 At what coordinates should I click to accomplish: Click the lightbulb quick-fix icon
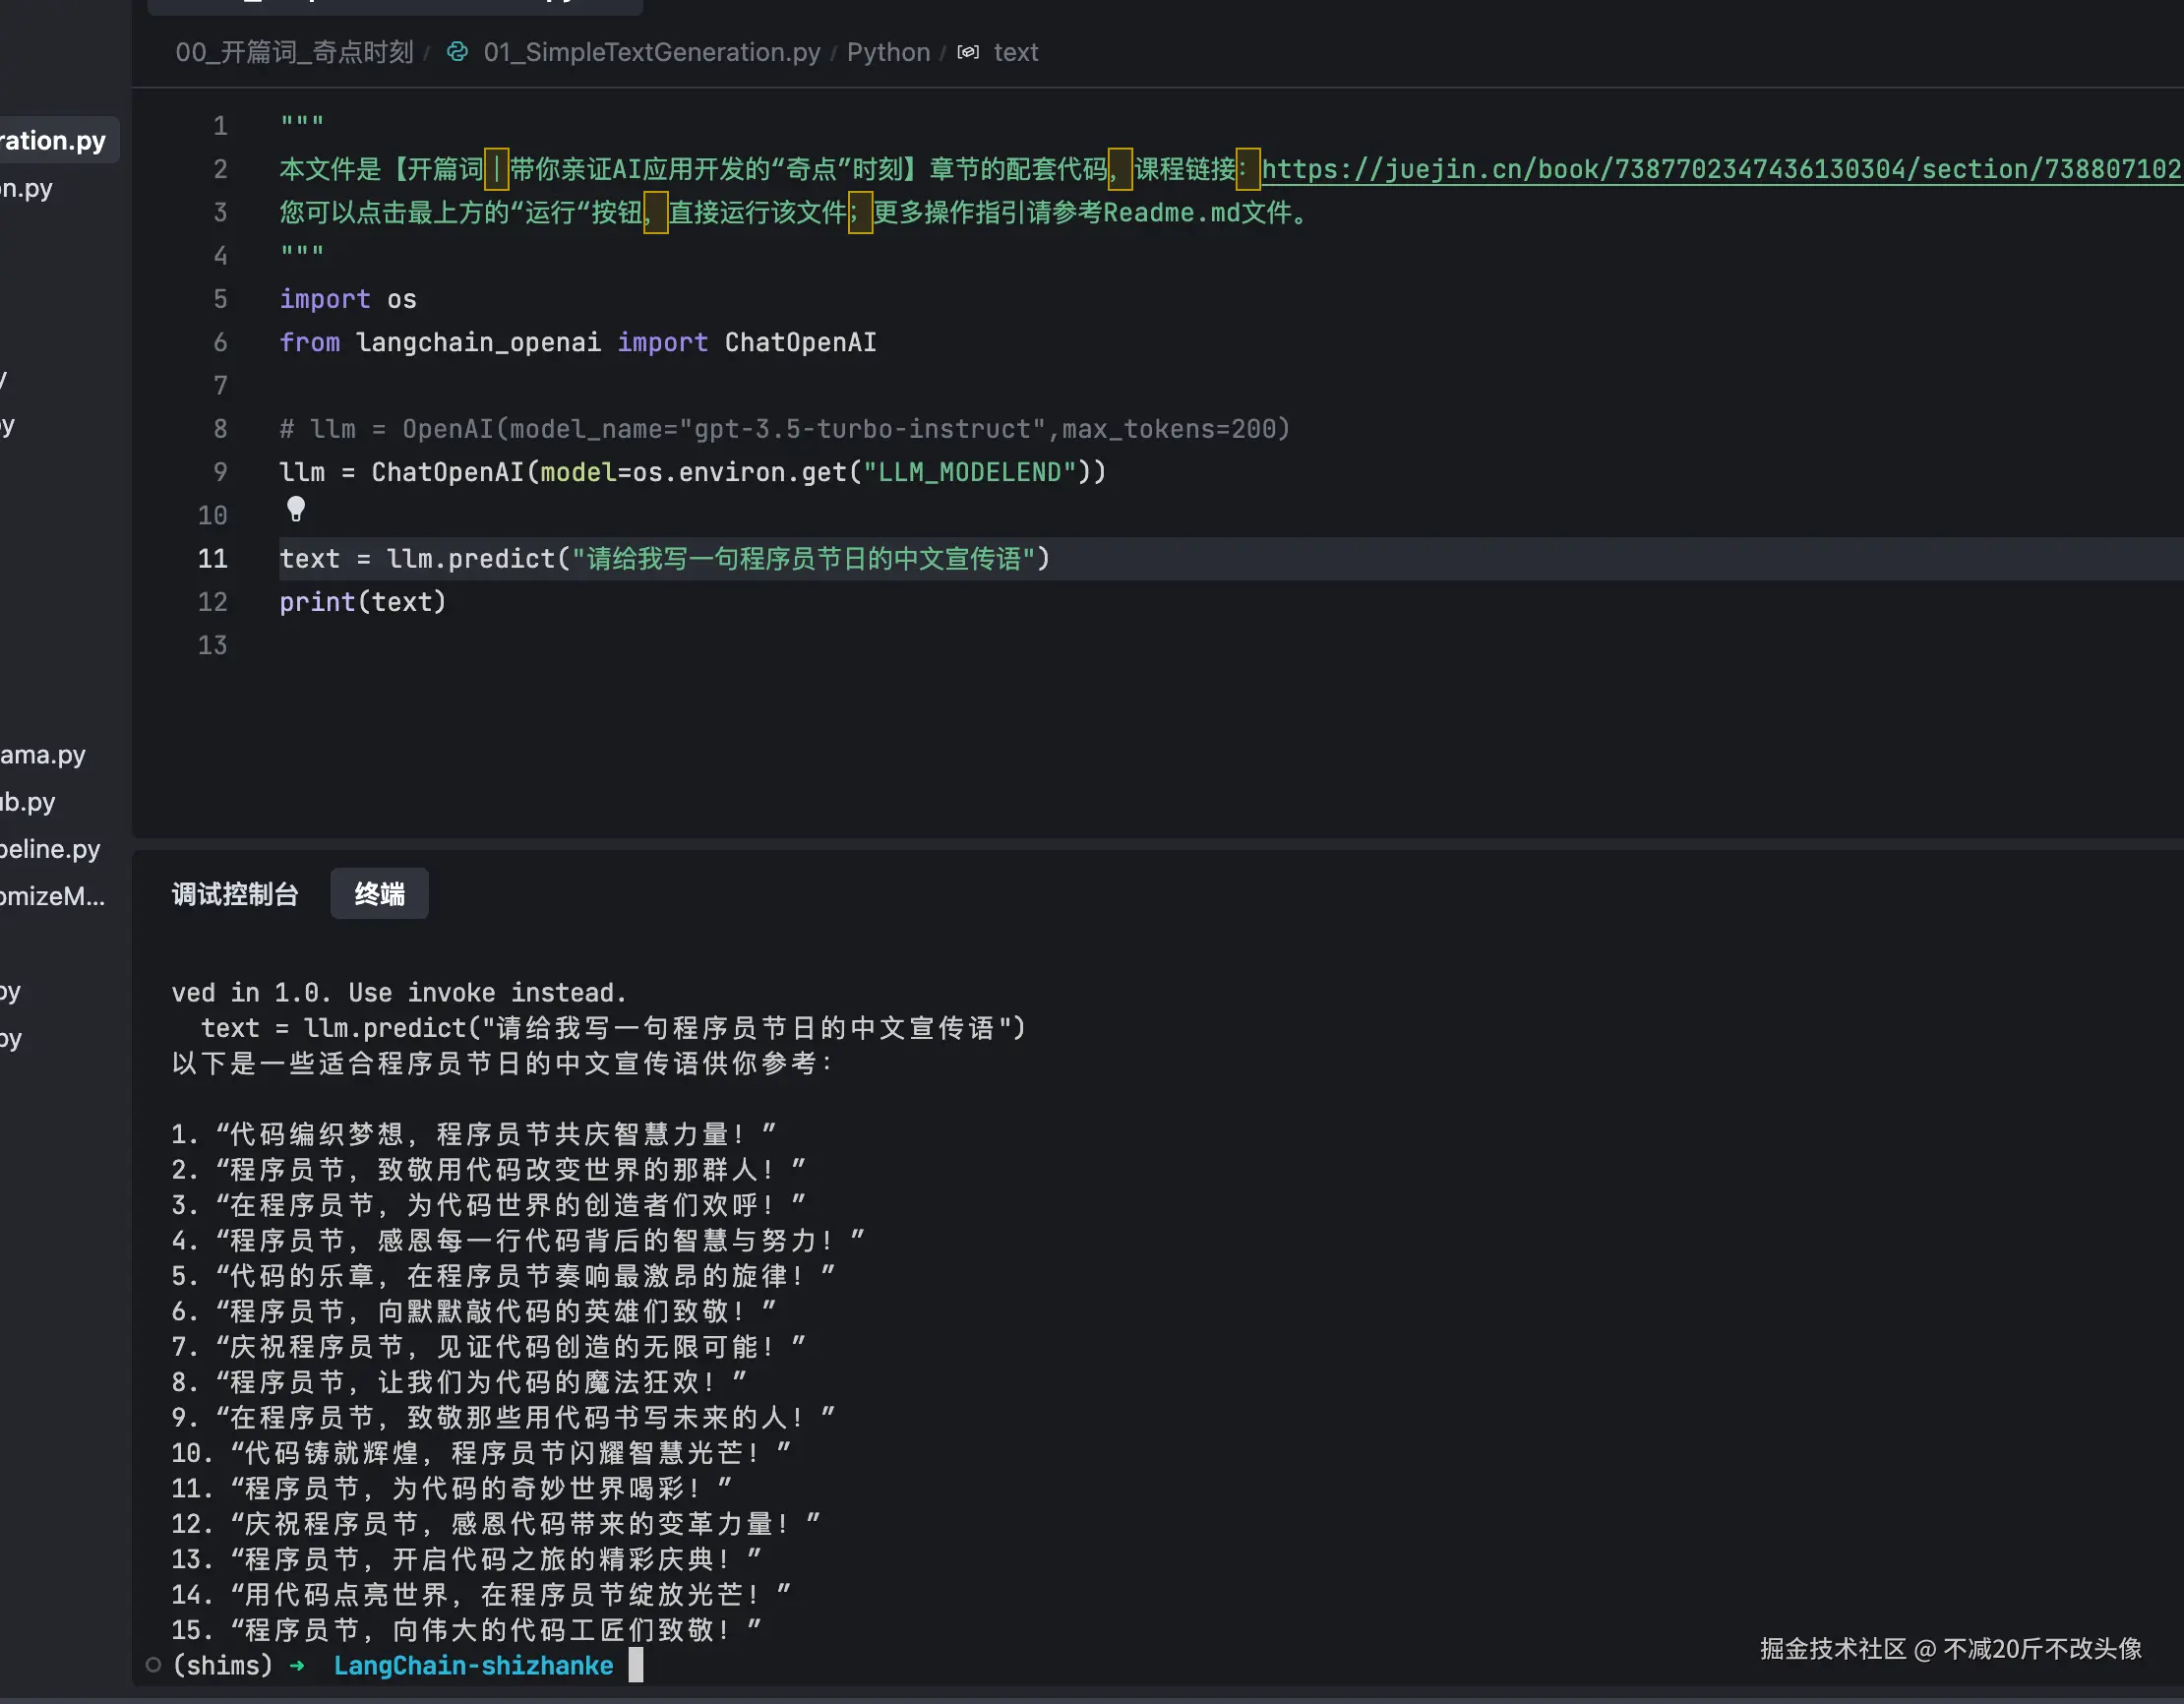point(296,509)
